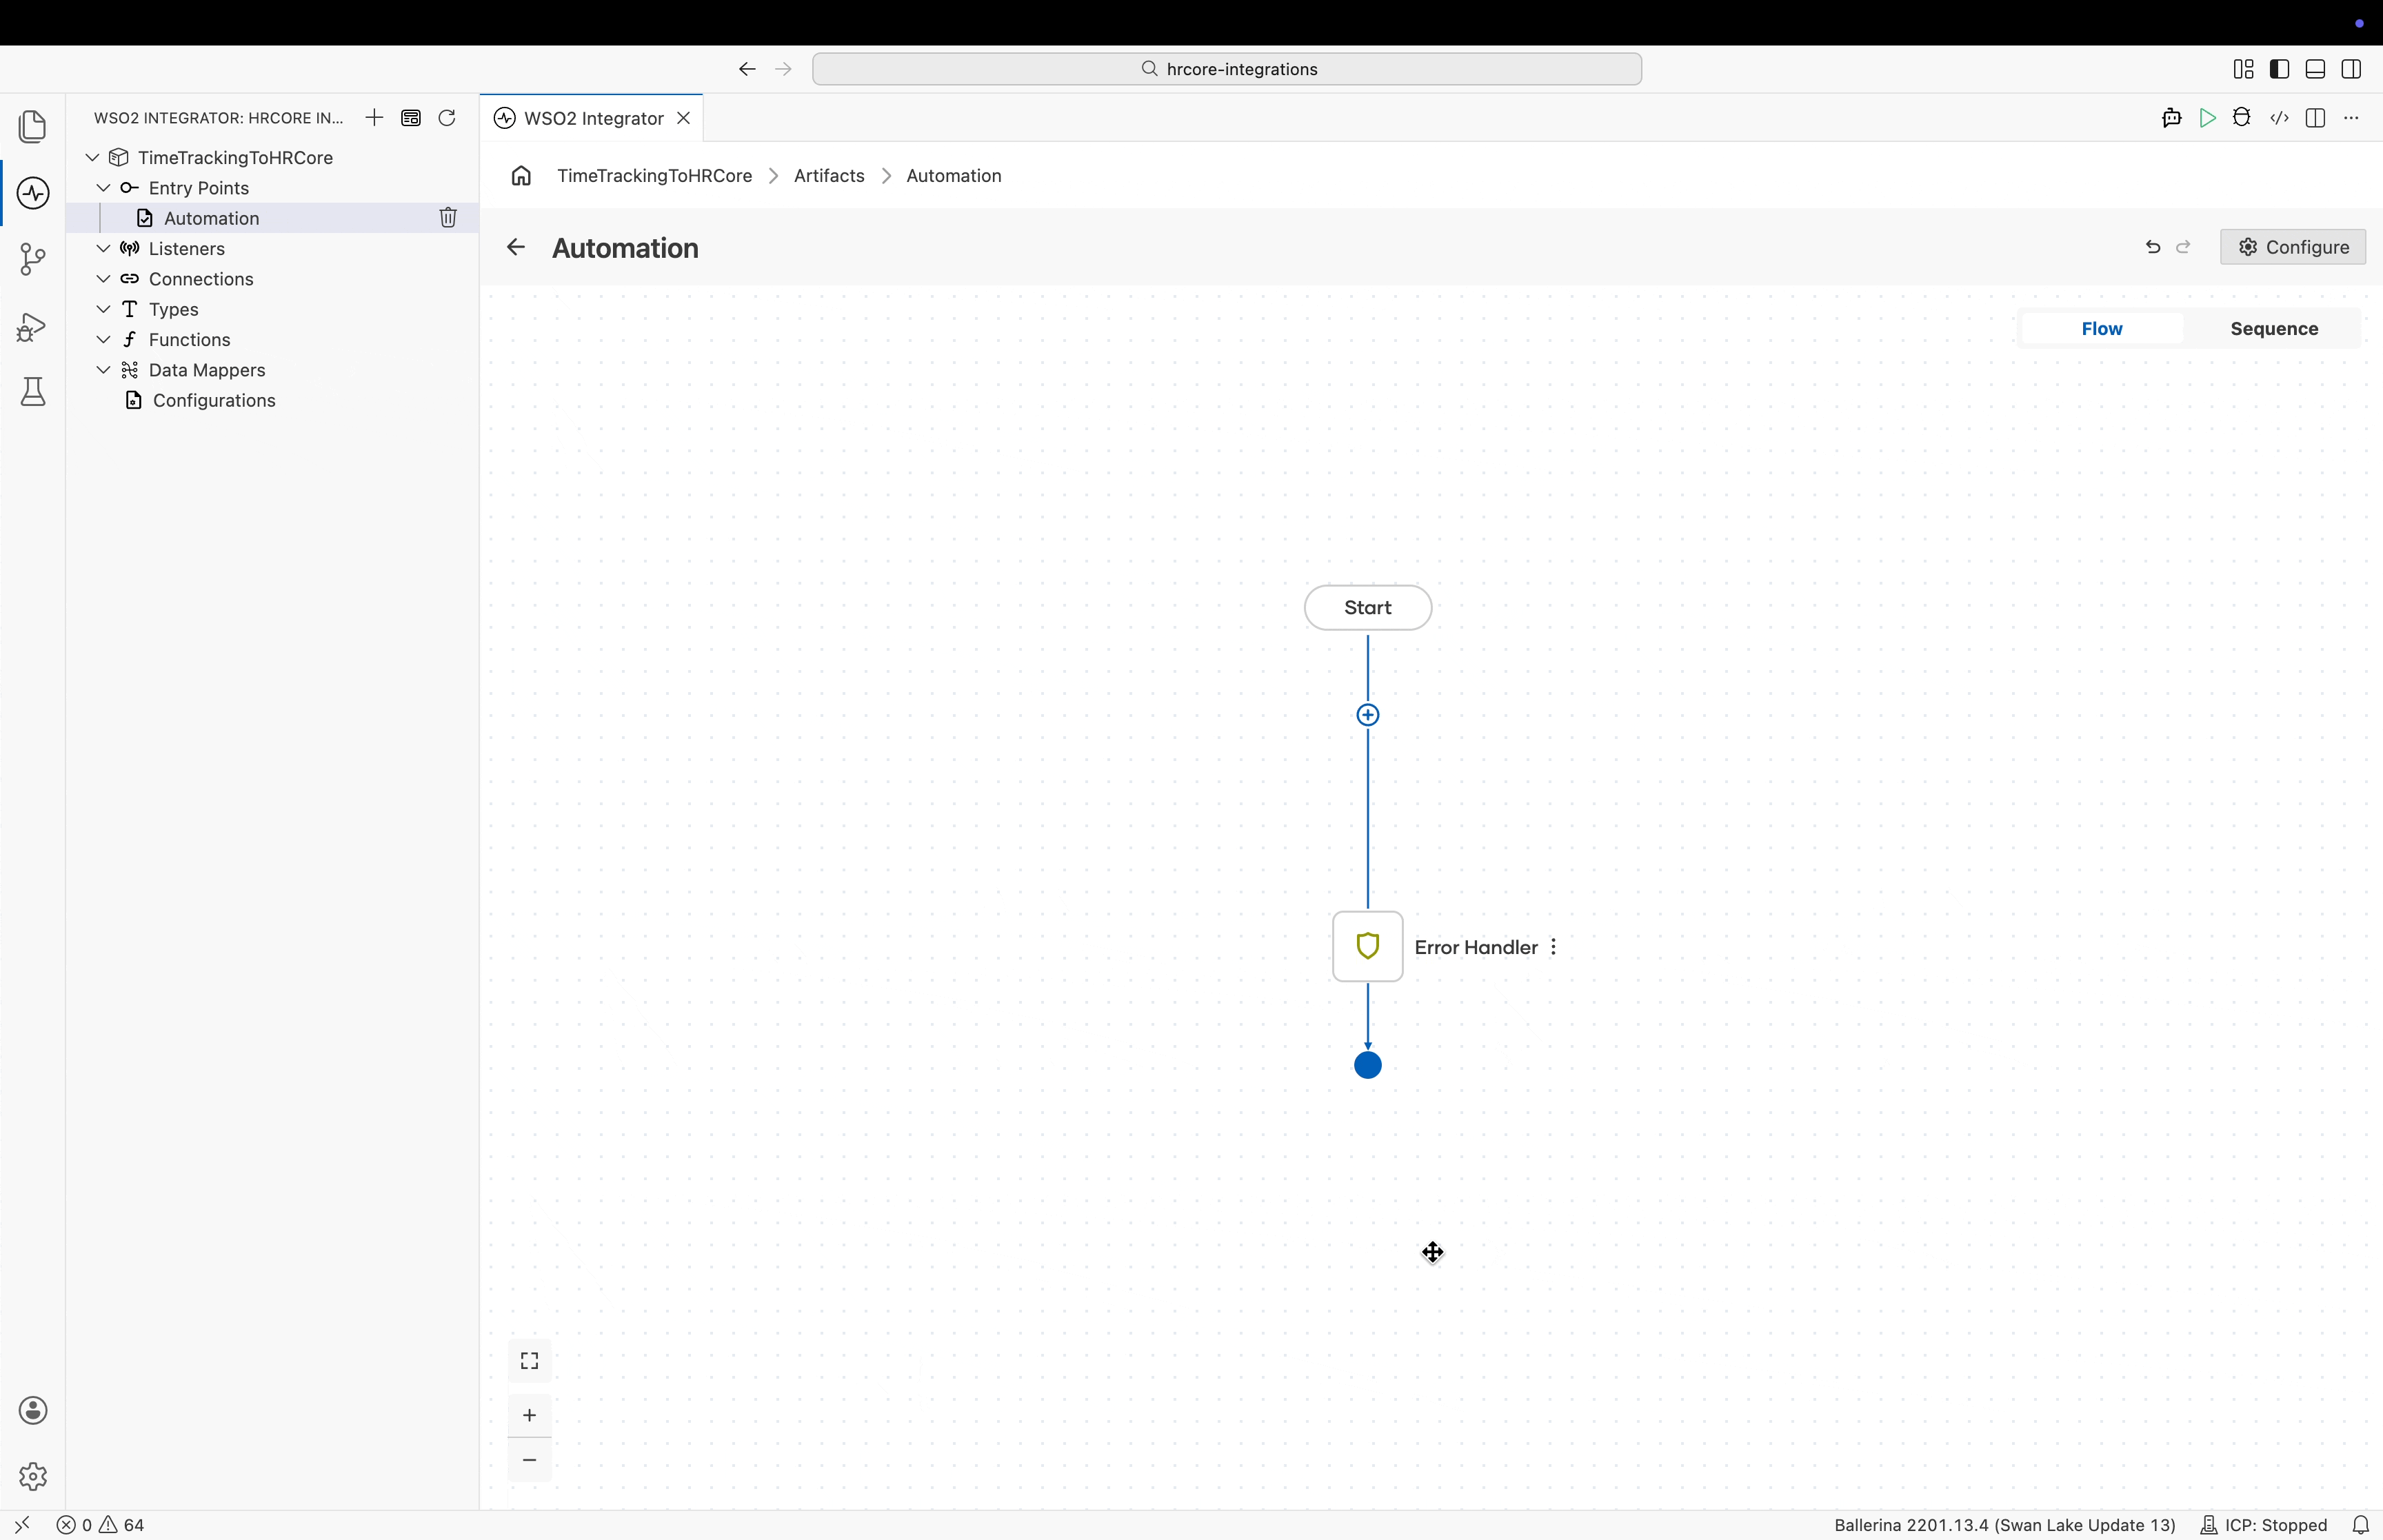Image resolution: width=2383 pixels, height=1540 pixels.
Task: Toggle the secondary side bar layout icon
Action: click(2351, 69)
